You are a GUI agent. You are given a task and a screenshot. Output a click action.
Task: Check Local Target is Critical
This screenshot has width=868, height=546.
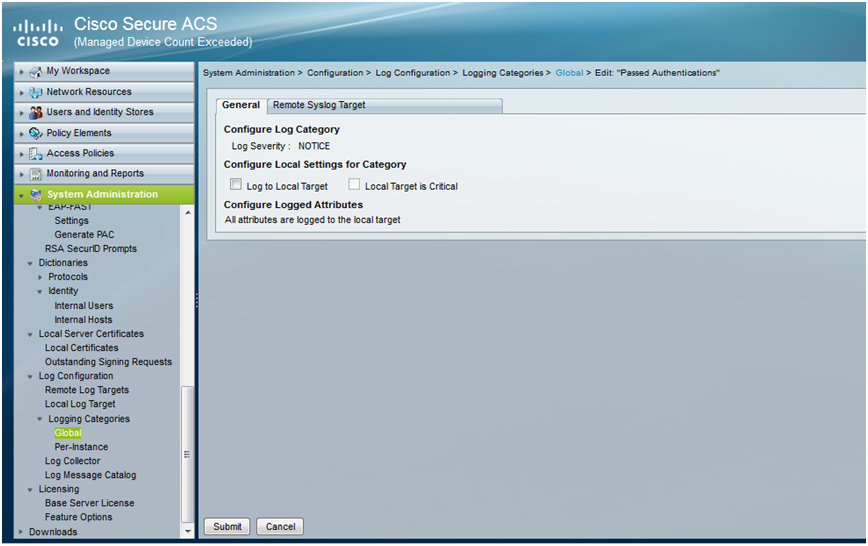coord(354,184)
